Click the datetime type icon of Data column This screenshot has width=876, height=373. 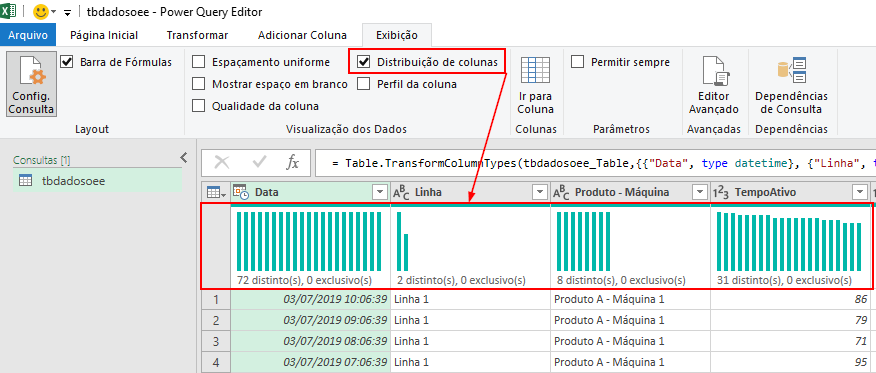click(241, 192)
